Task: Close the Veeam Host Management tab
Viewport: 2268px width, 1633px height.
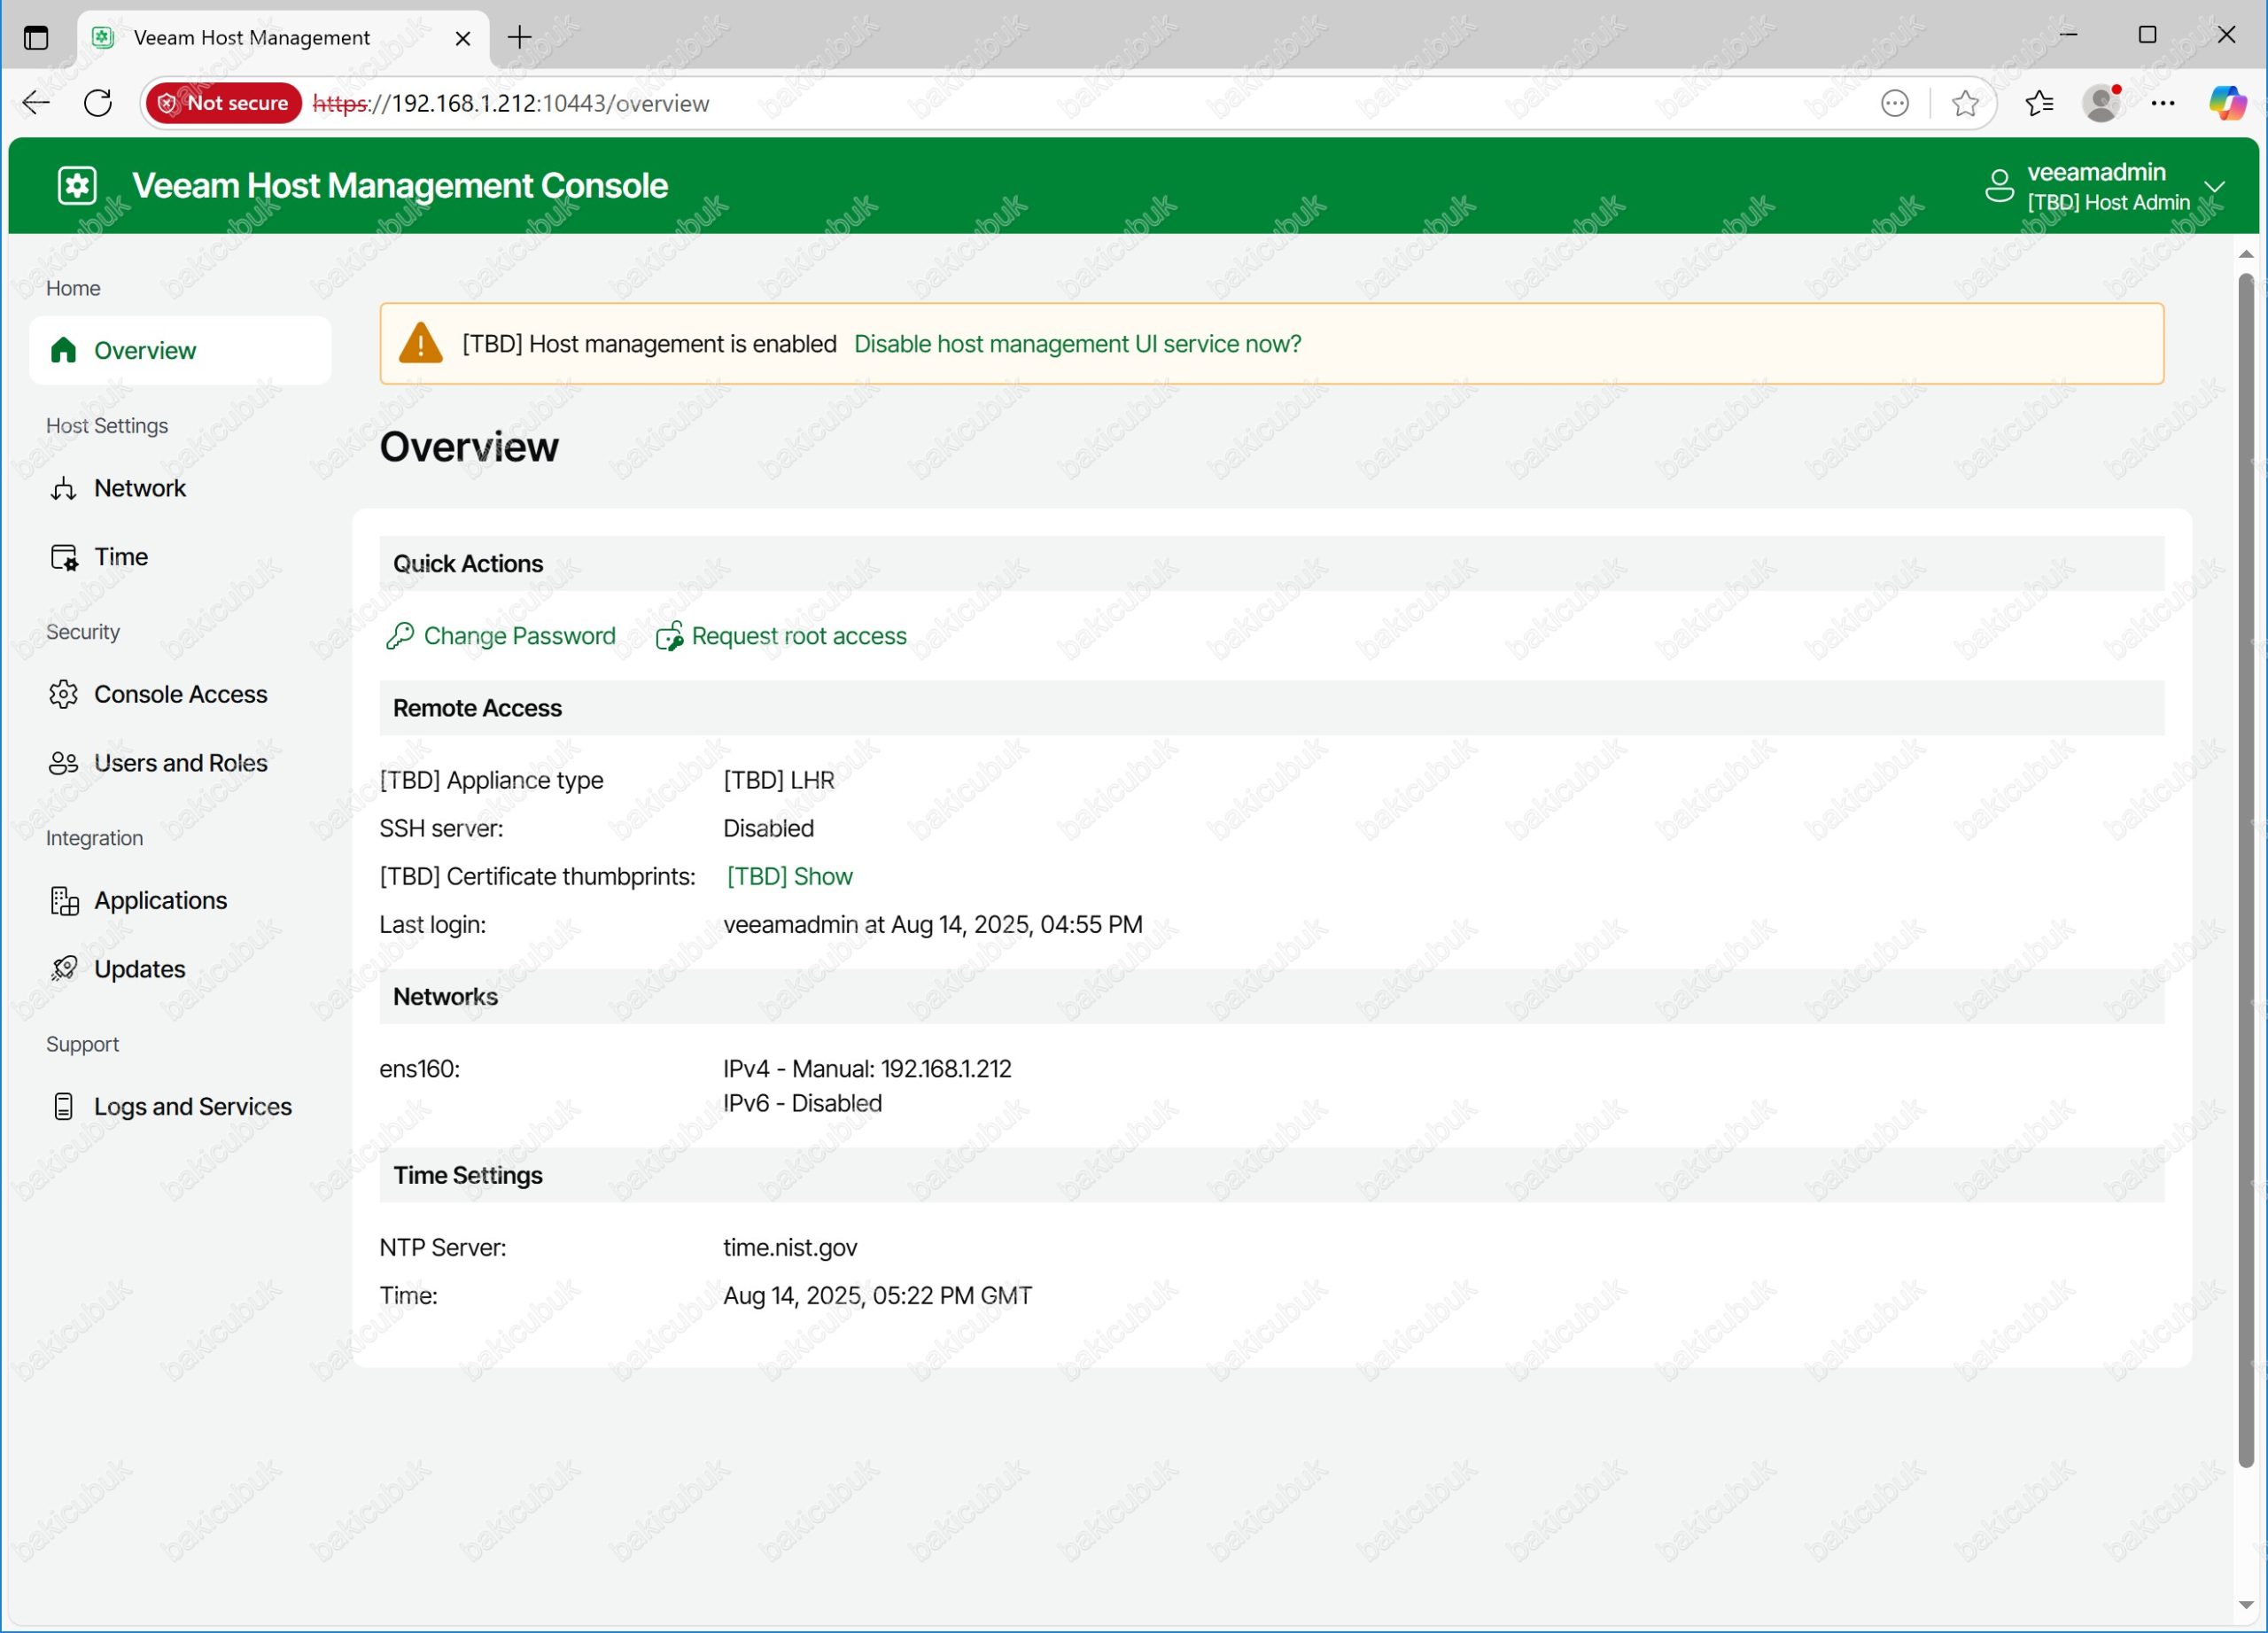Action: click(x=463, y=38)
